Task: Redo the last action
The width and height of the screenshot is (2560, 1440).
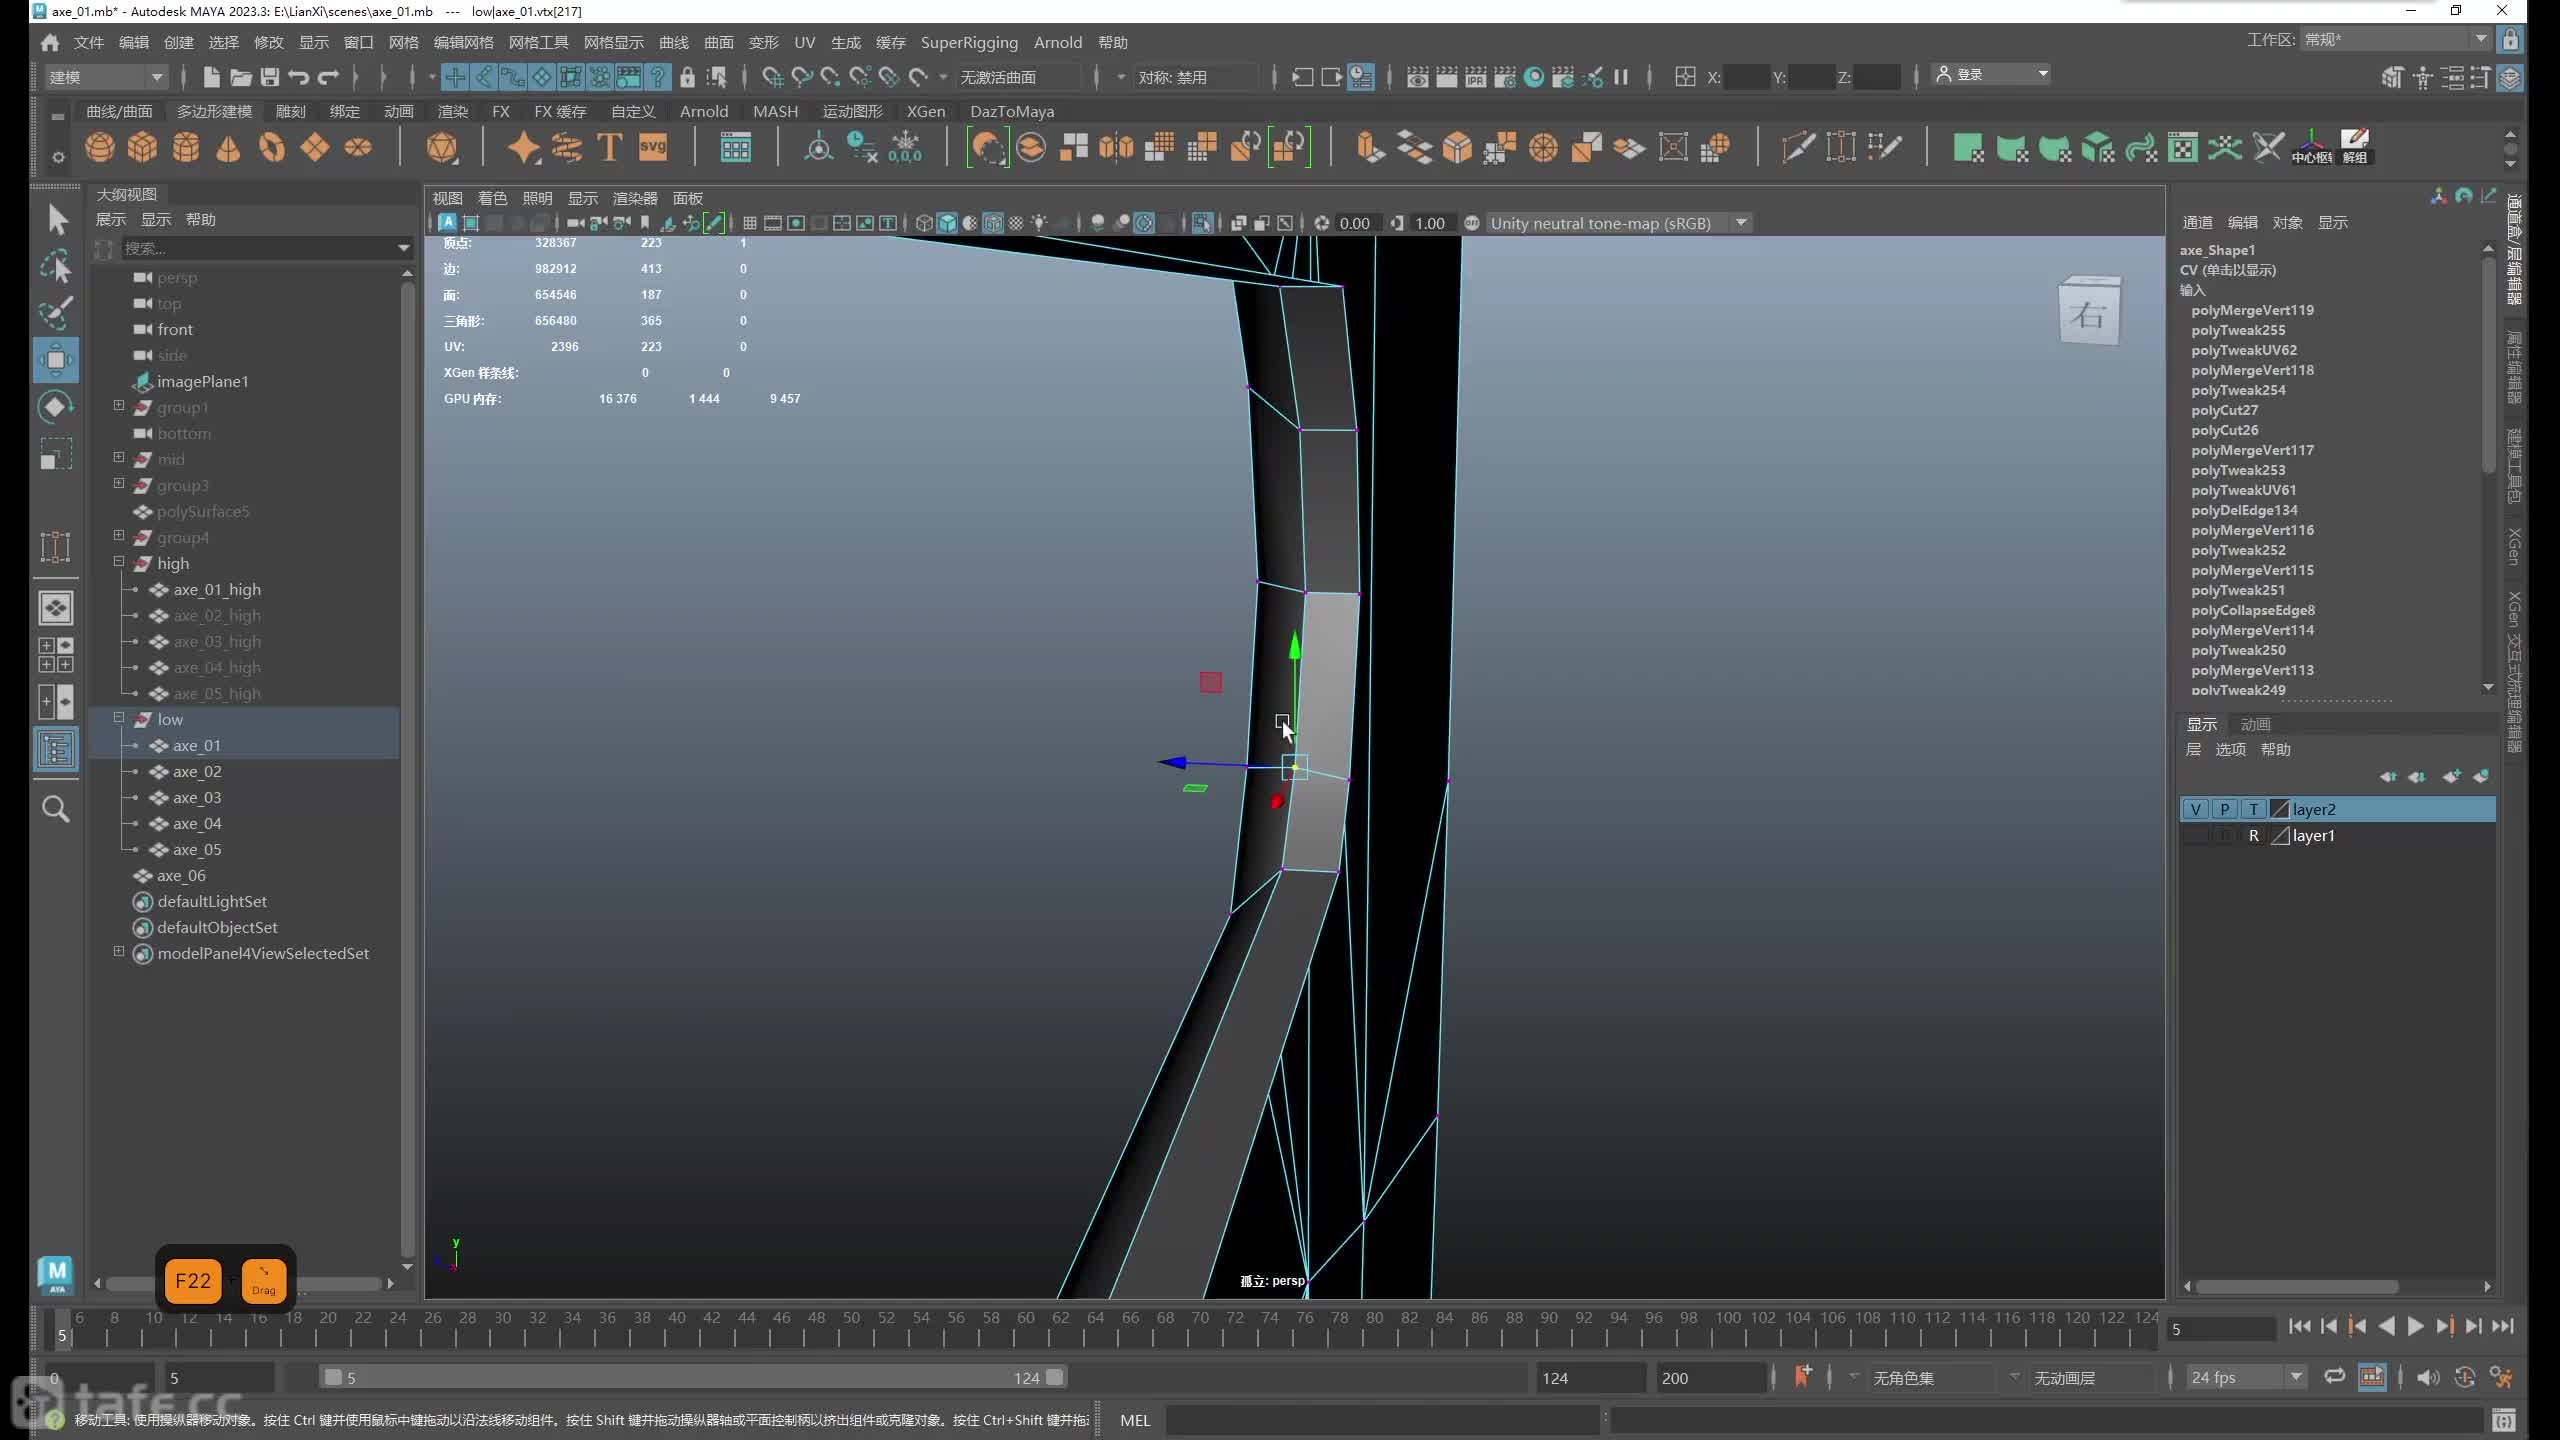Action: (328, 77)
